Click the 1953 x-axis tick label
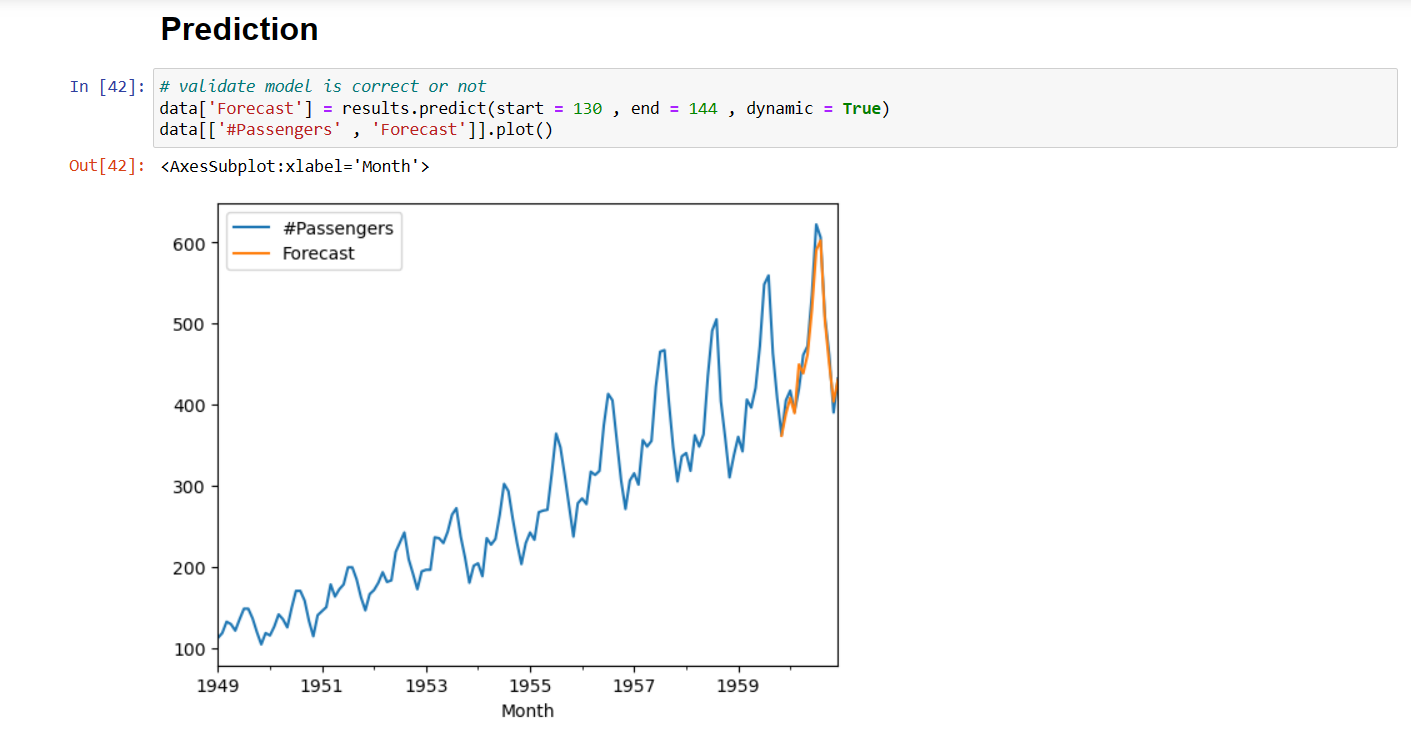Screen dimensions: 1411x749 426,686
